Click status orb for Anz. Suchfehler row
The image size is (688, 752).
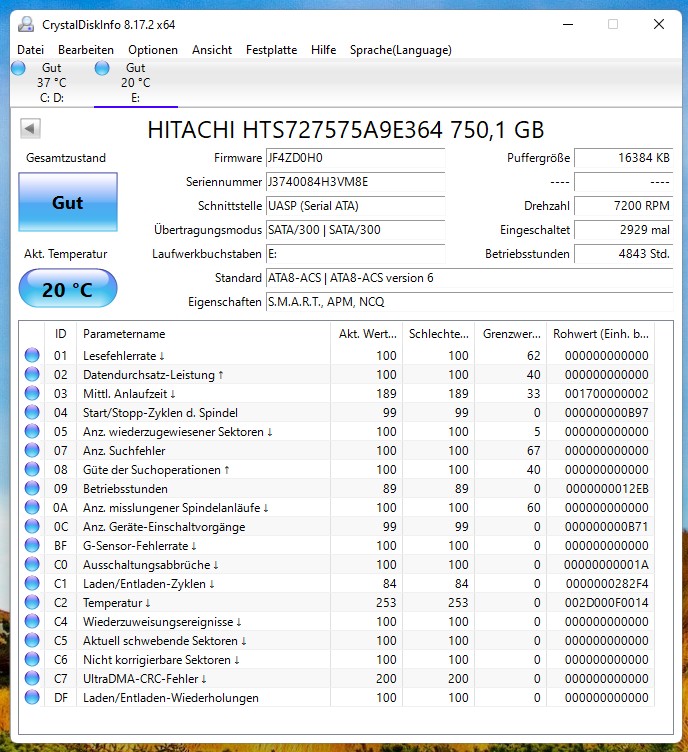pyautogui.click(x=32, y=450)
